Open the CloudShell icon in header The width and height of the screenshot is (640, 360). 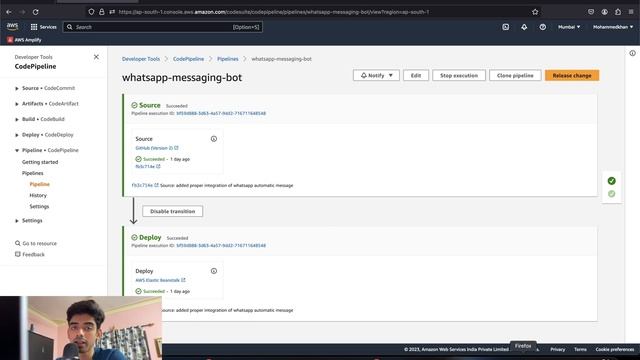click(505, 27)
